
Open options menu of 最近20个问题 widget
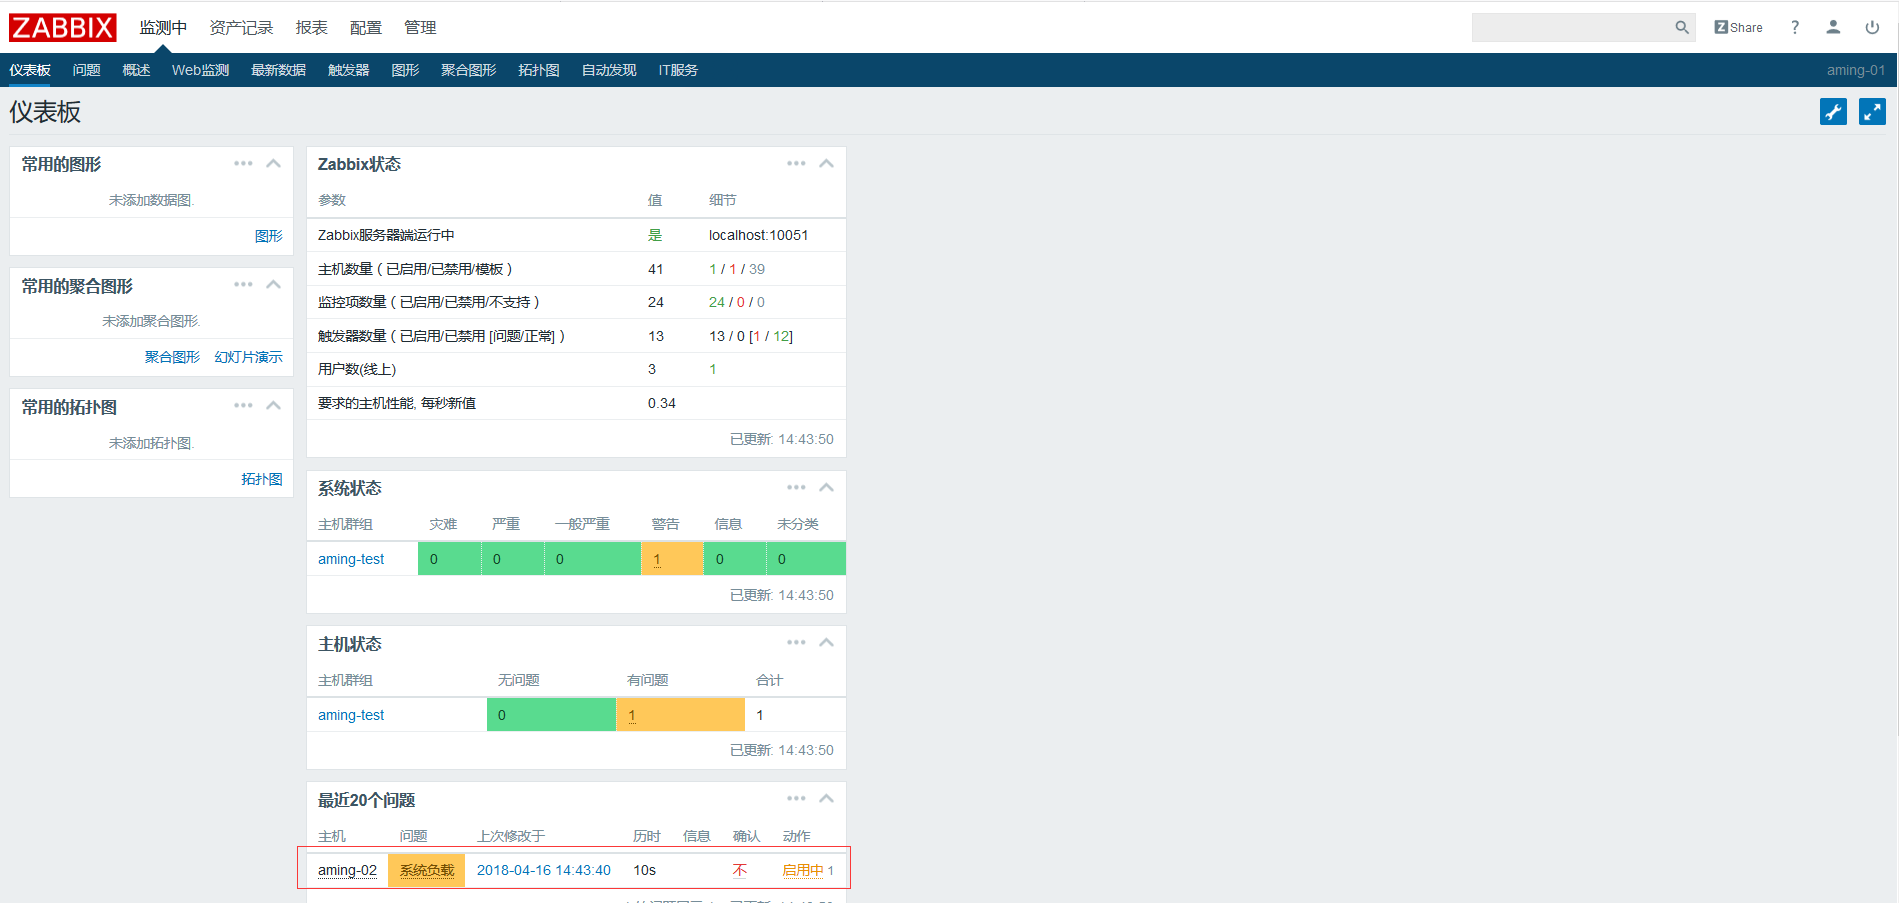796,798
